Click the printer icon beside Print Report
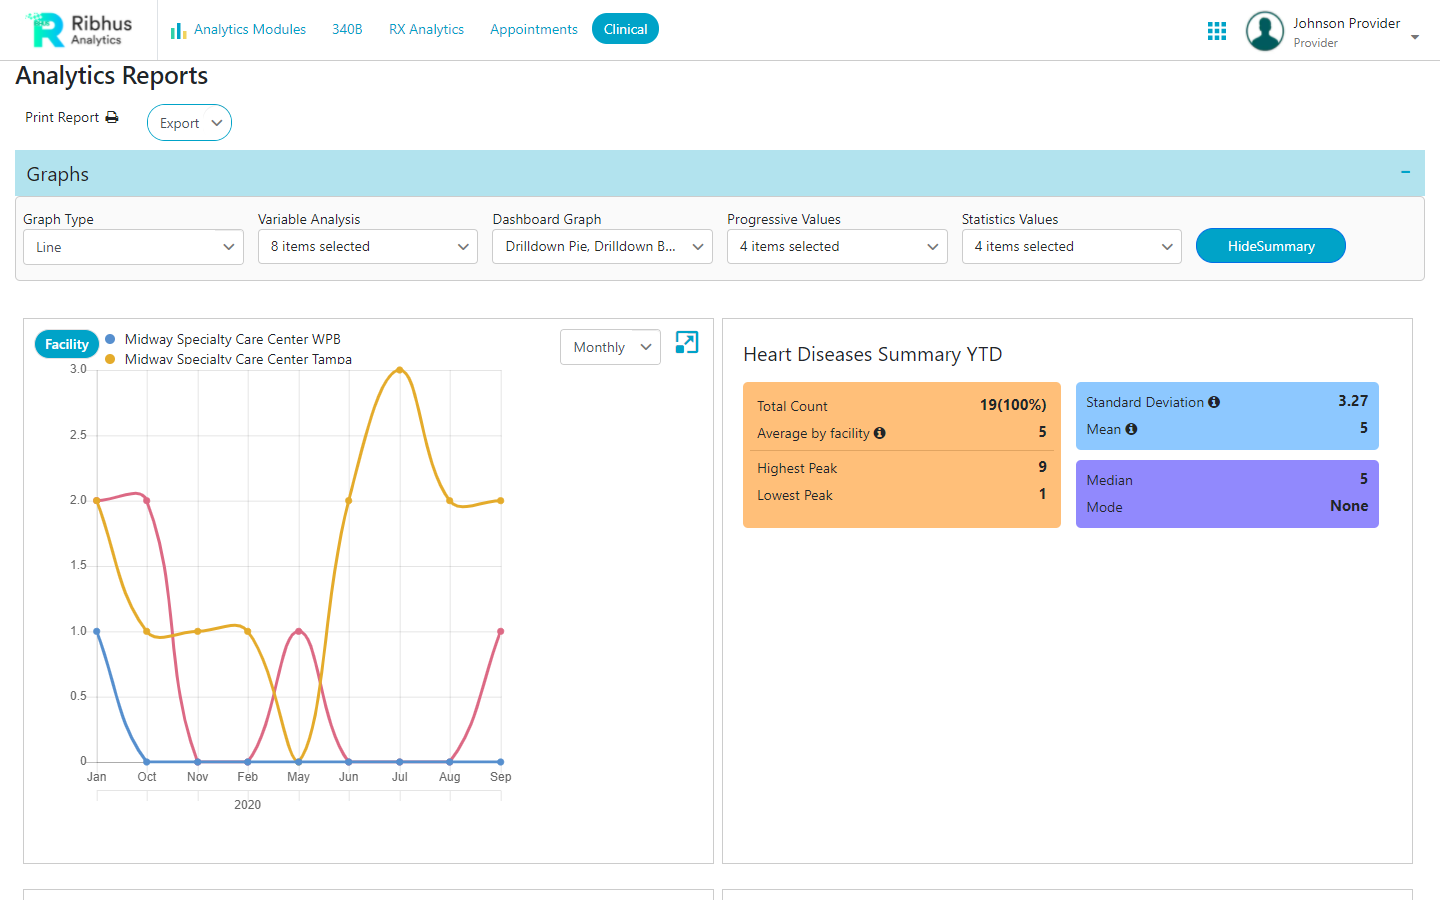Viewport: 1440px width, 900px height. [x=112, y=117]
